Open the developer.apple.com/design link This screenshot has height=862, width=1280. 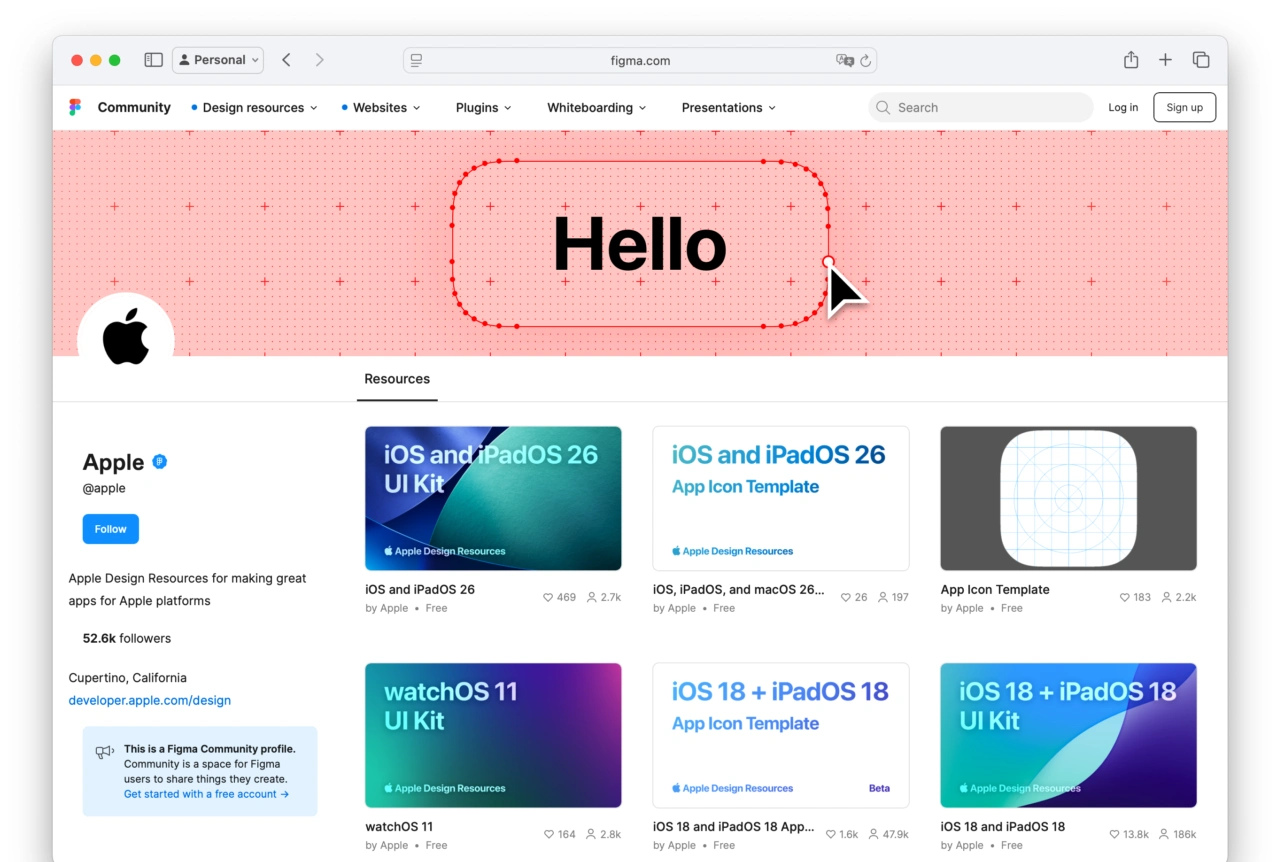pyautogui.click(x=150, y=701)
